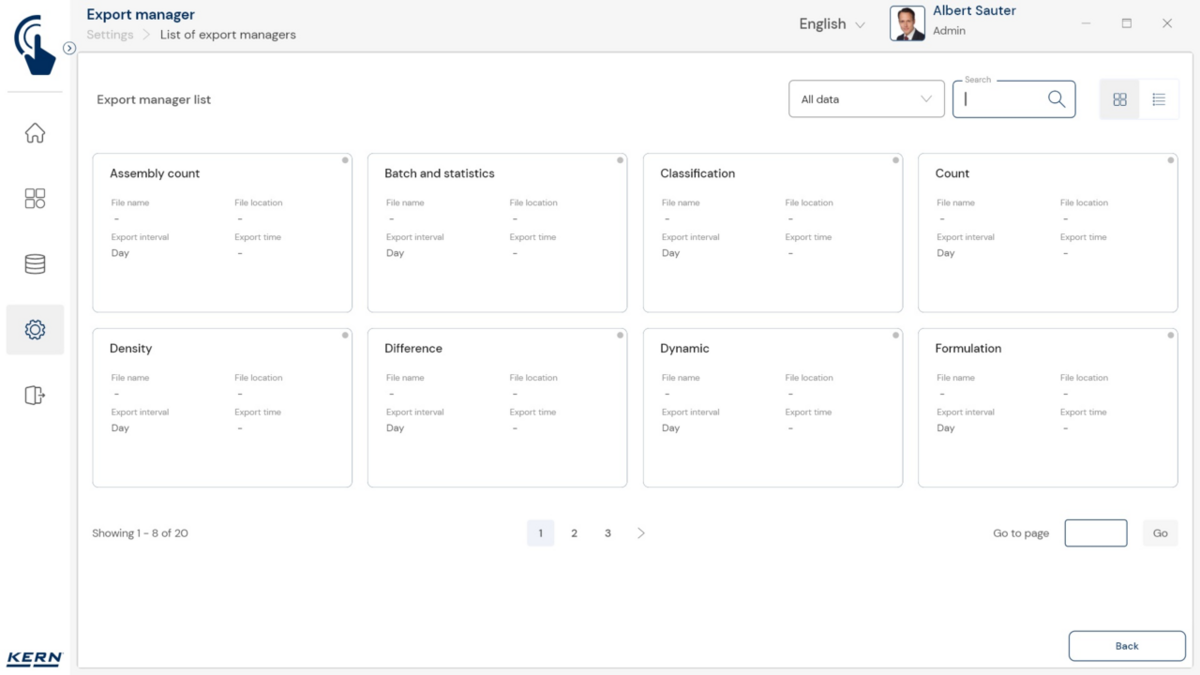Click the search magnifier icon

(1056, 99)
